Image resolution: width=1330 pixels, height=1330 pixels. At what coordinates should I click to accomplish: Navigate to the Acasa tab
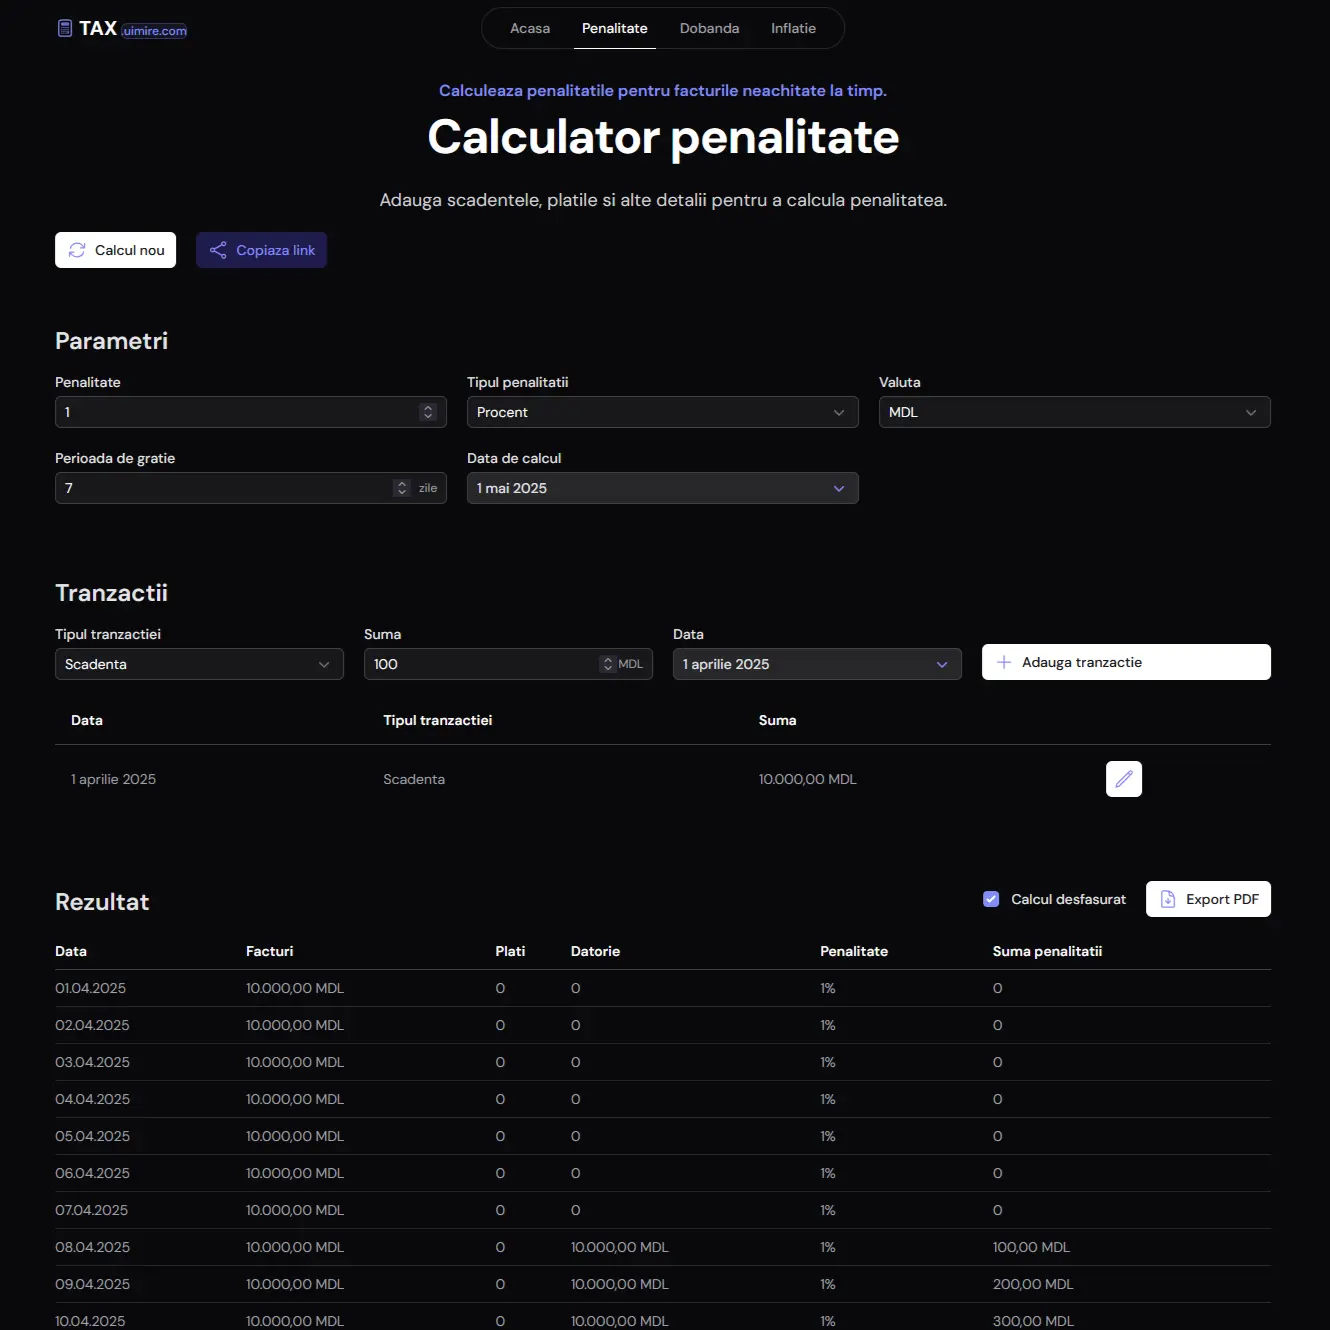point(530,28)
